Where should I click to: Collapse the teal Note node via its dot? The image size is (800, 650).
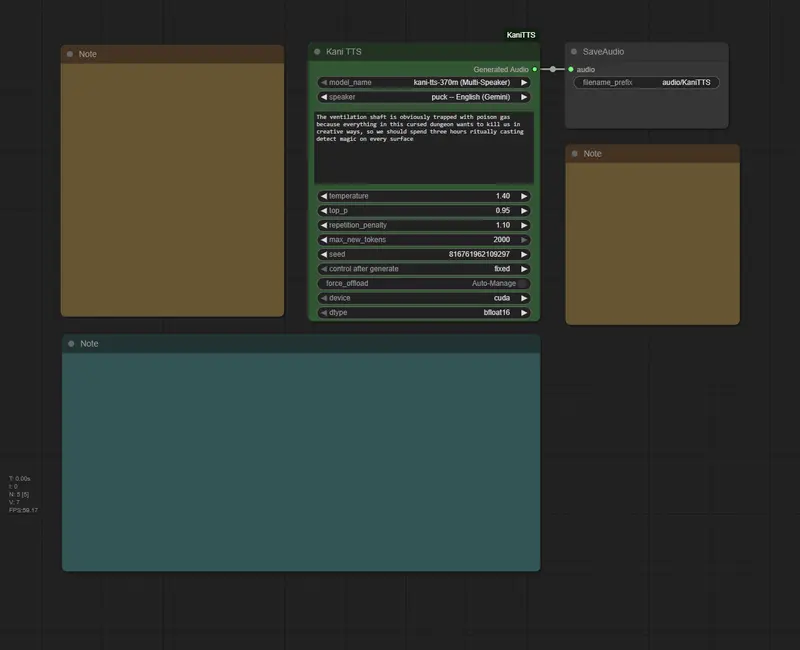(x=71, y=344)
